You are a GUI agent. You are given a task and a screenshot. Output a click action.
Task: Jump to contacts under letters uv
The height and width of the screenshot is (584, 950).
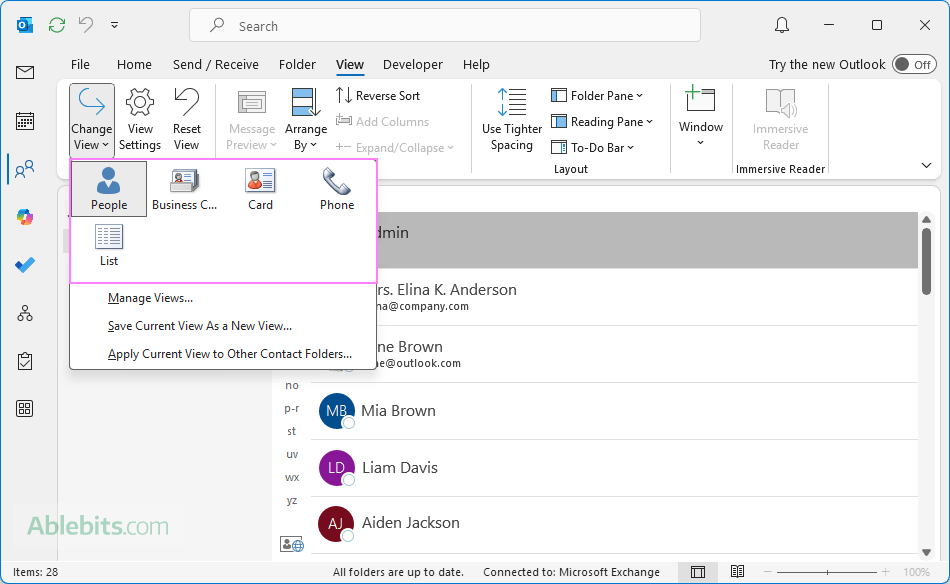tap(292, 454)
